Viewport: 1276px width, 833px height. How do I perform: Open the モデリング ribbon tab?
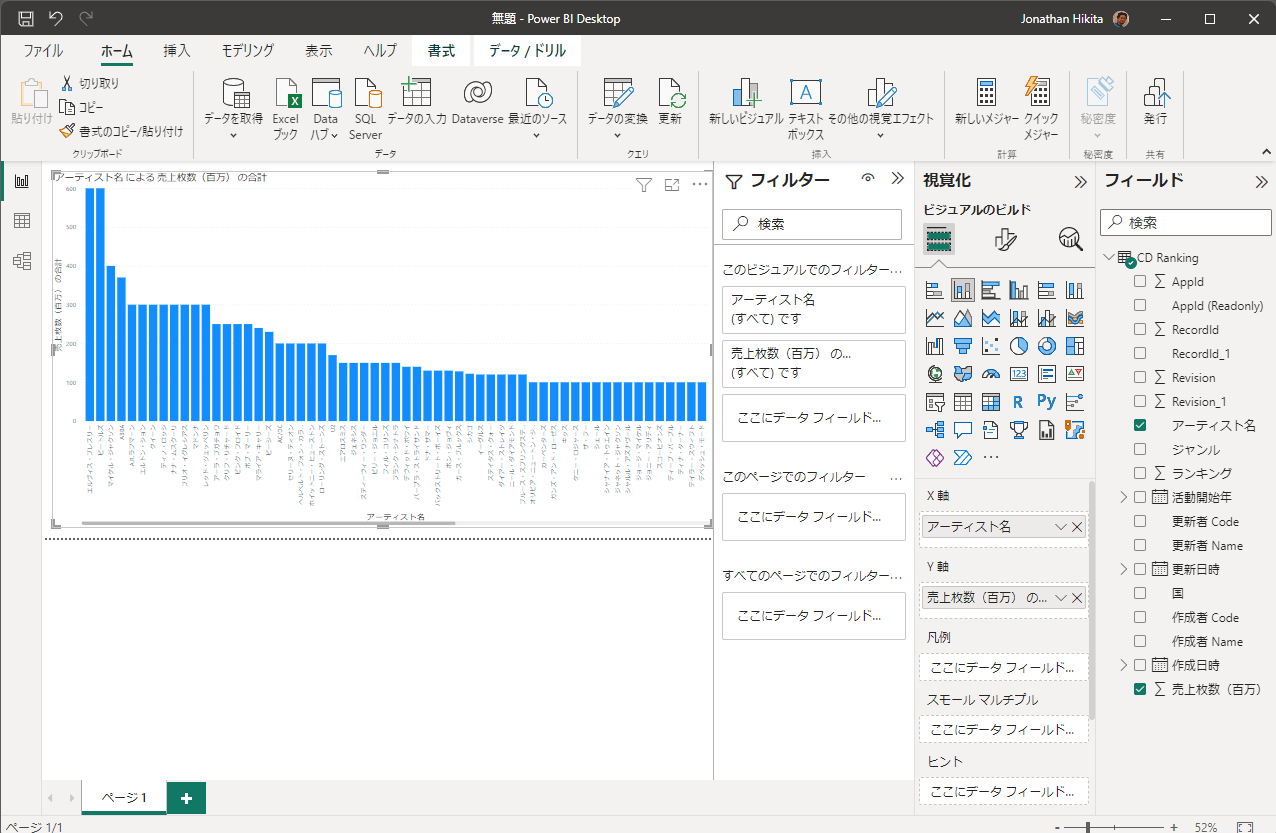pos(247,51)
